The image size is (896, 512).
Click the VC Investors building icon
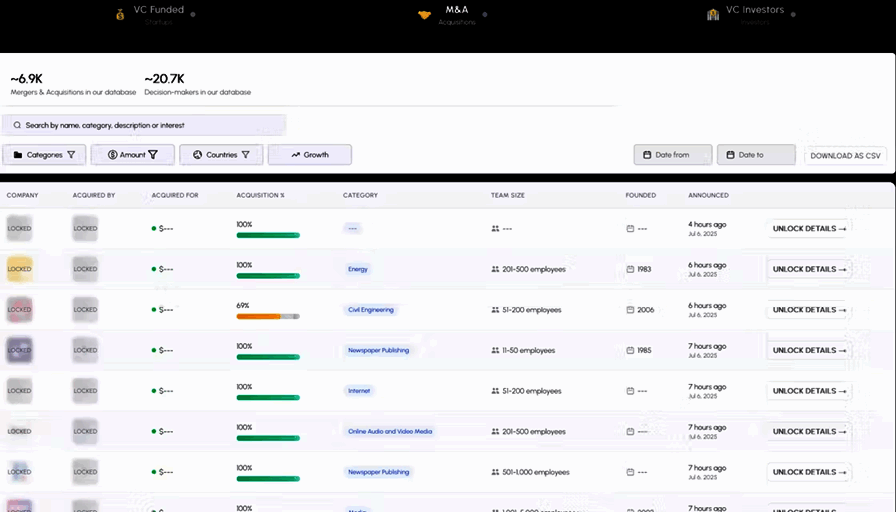tap(713, 14)
